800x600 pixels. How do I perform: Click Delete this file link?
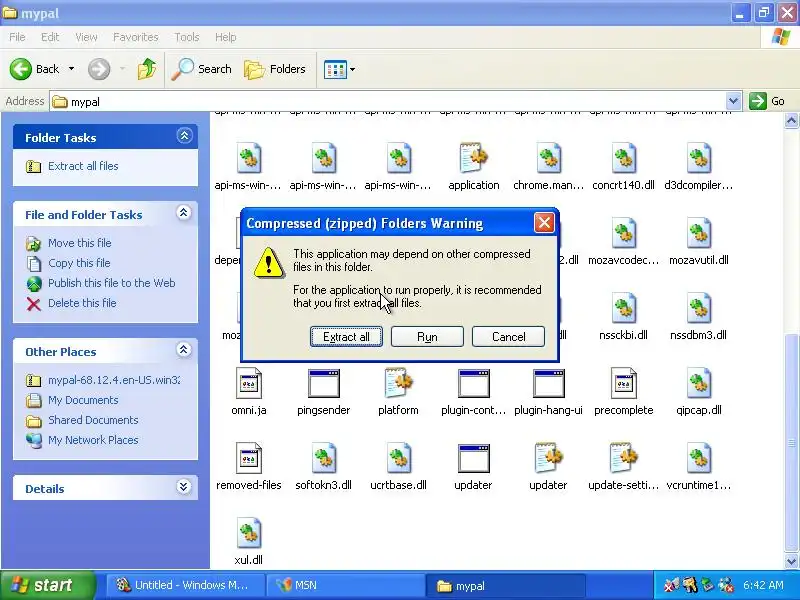(x=82, y=303)
